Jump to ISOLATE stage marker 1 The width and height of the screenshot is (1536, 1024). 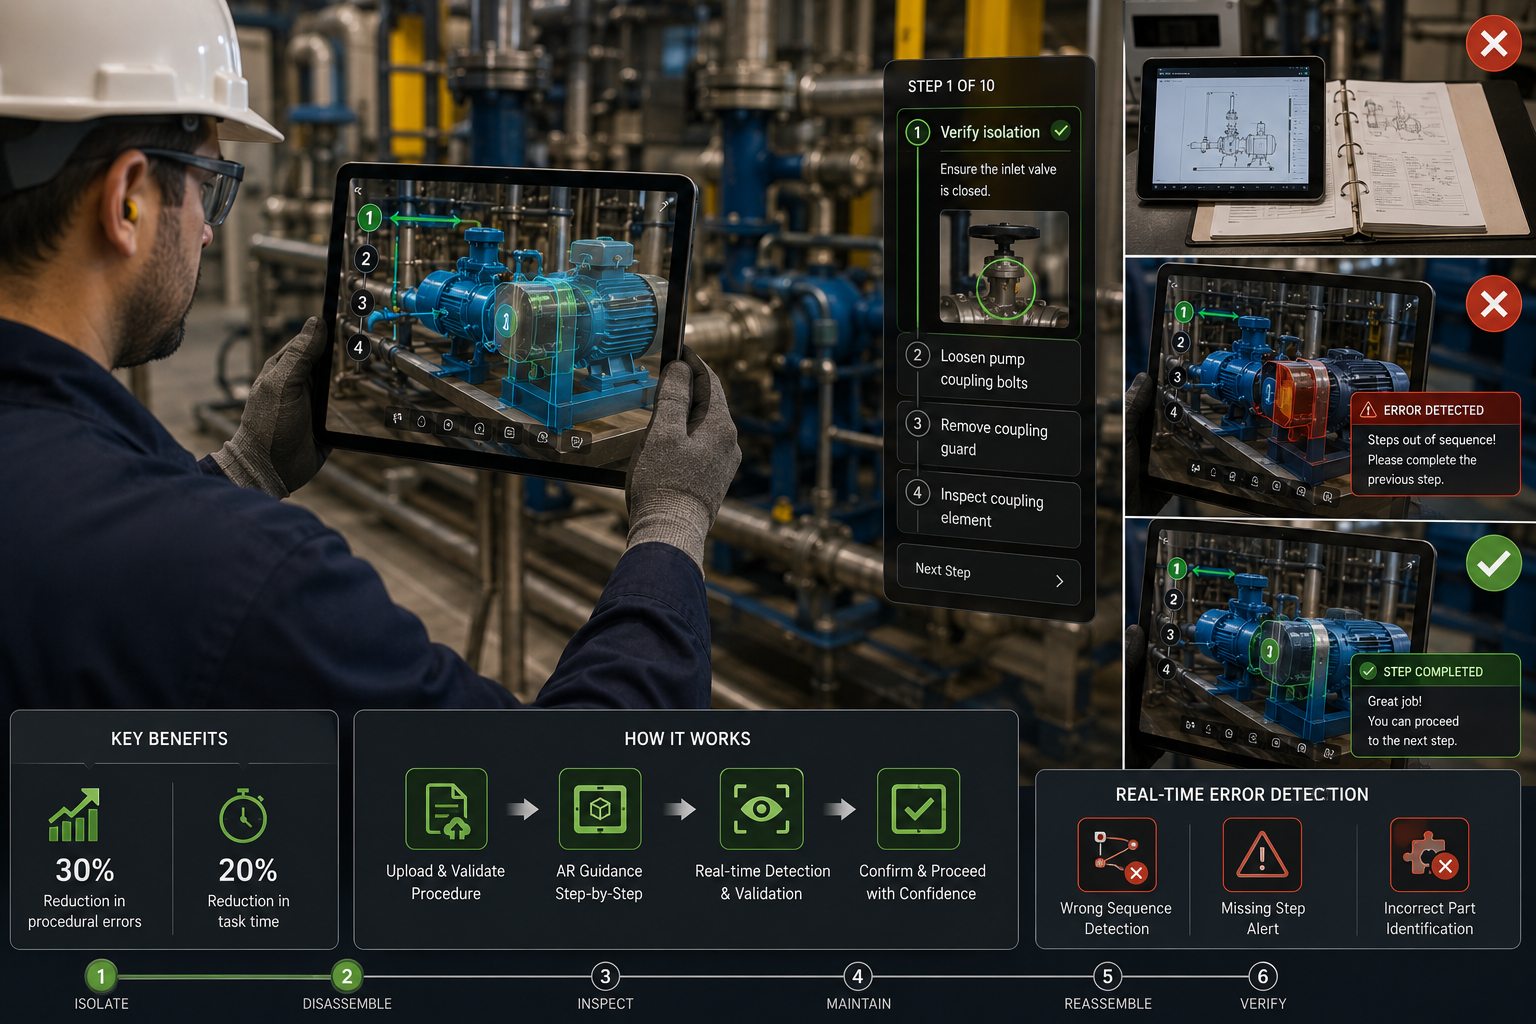tap(101, 975)
